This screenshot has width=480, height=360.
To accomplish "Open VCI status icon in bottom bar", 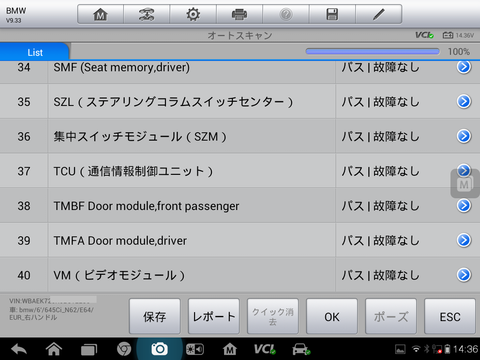I will [265, 349].
